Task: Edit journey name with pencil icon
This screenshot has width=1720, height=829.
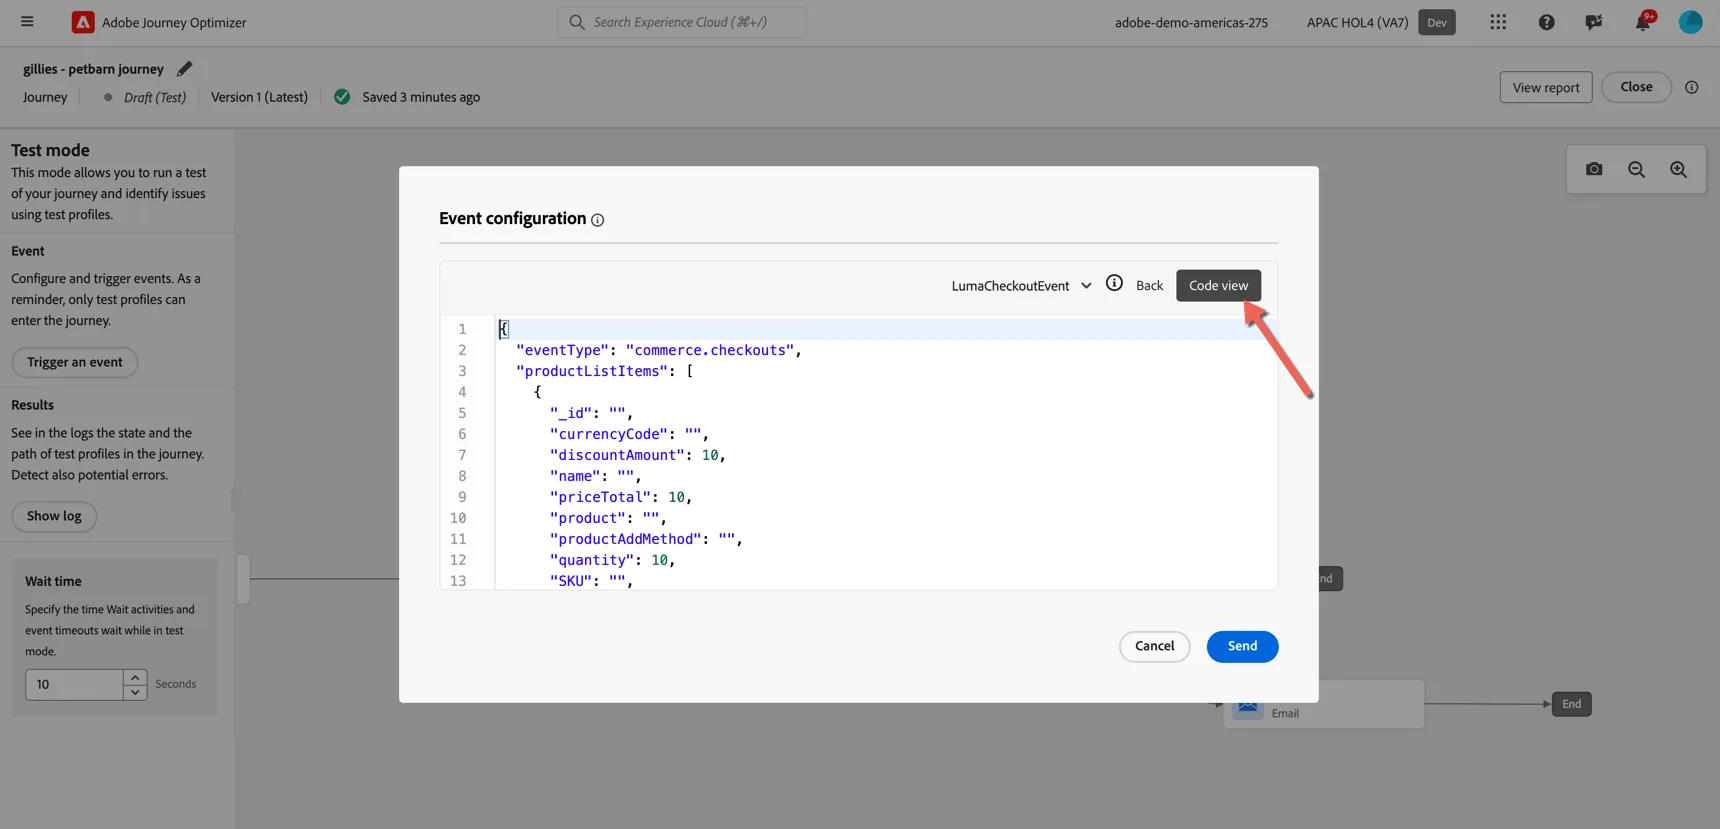Action: (184, 69)
